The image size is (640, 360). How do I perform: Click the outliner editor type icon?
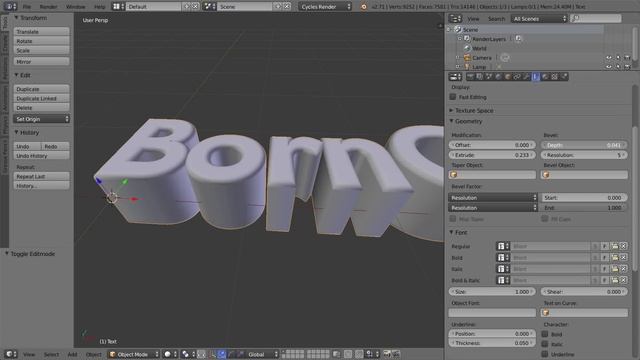(x=455, y=18)
